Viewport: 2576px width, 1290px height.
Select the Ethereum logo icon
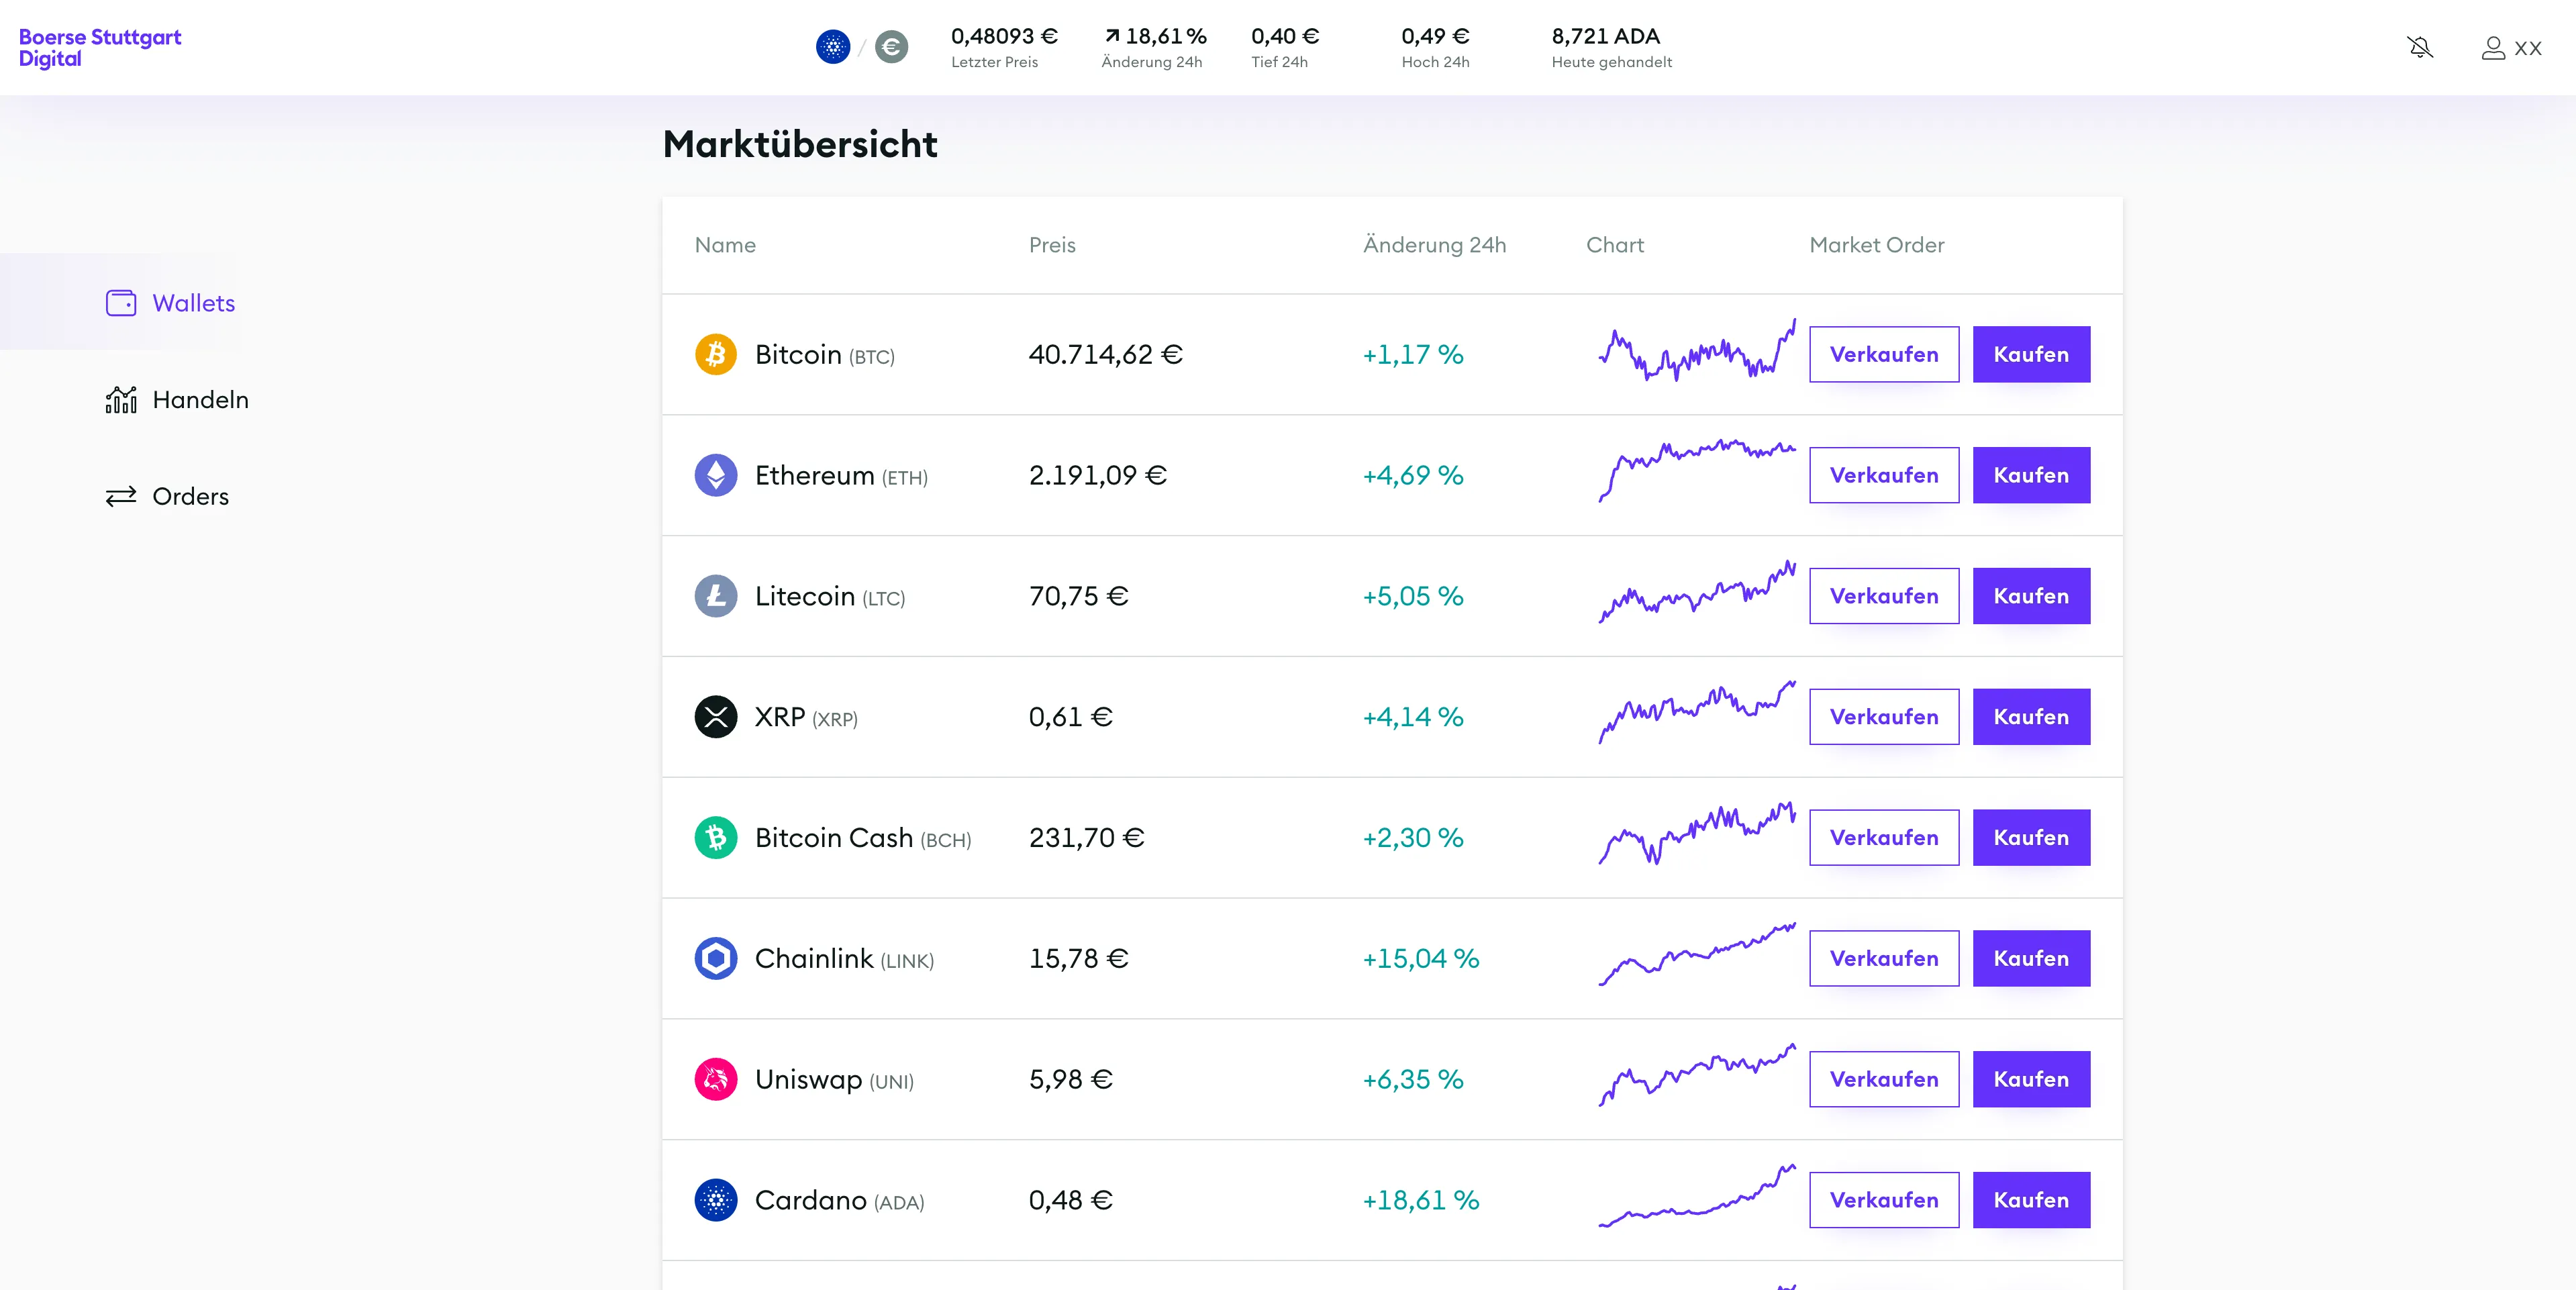(716, 475)
